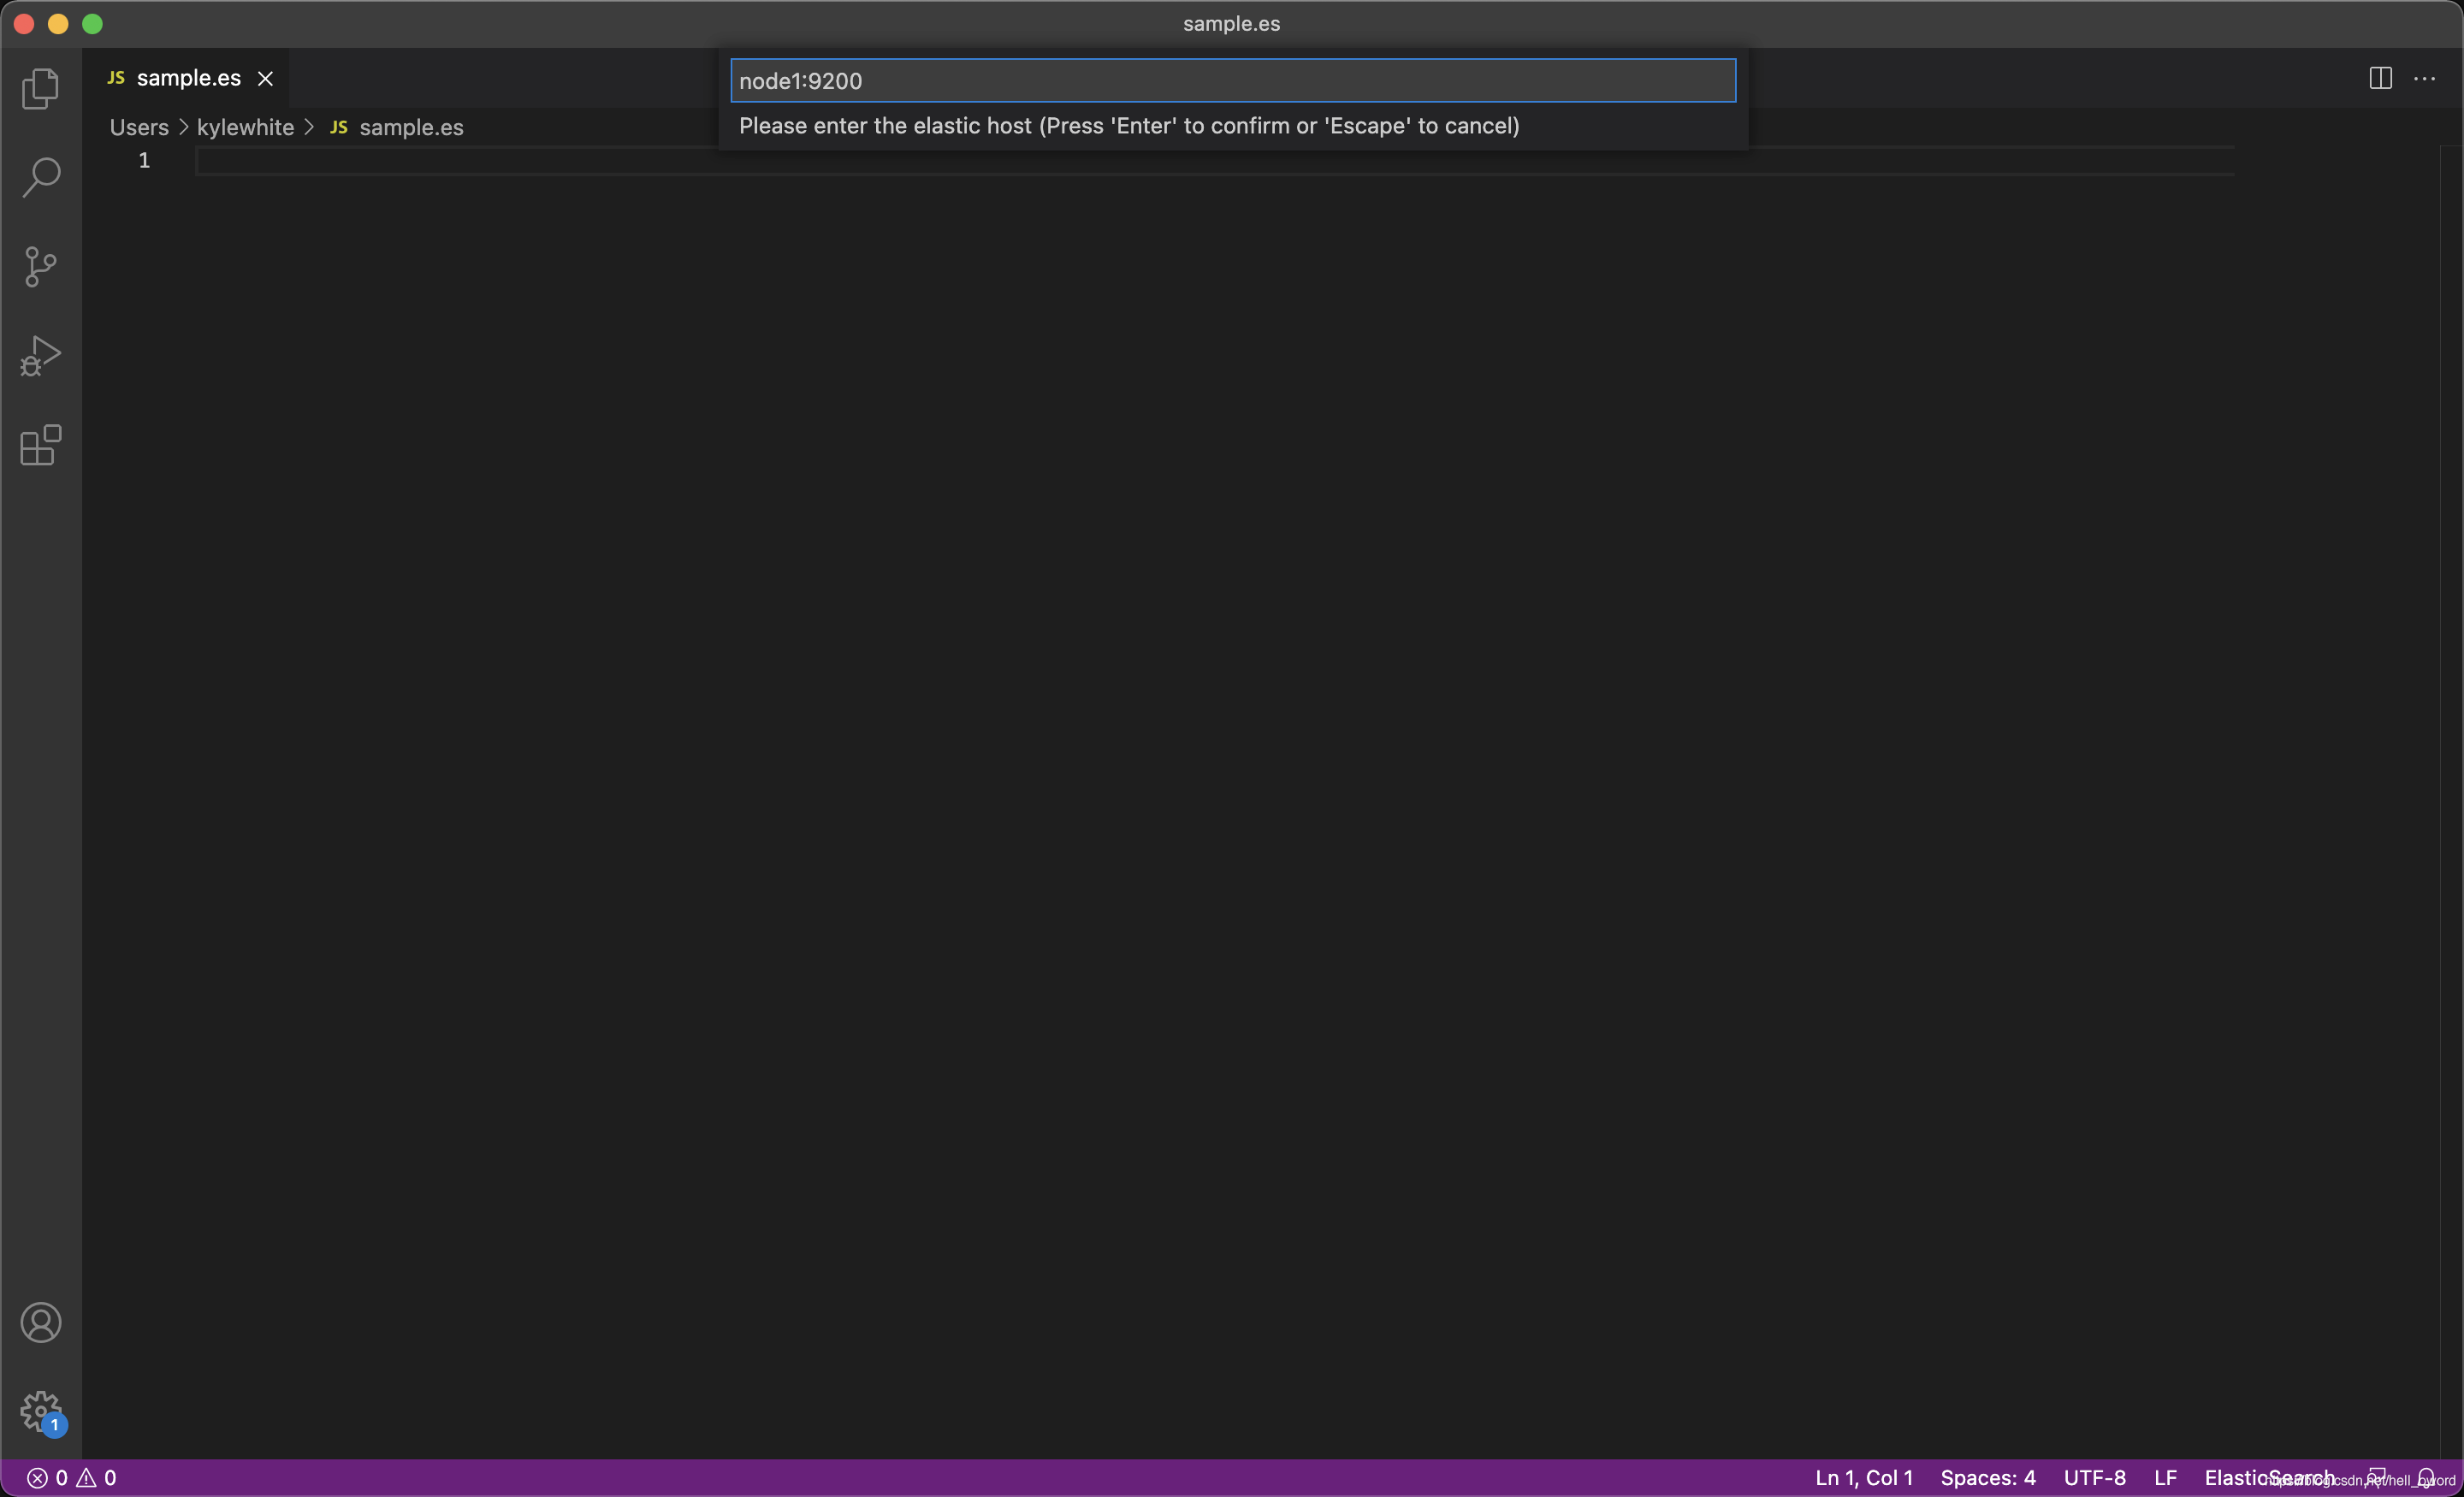Click the kylewhite breadcrumb segment
The image size is (2464, 1497).
coord(245,127)
